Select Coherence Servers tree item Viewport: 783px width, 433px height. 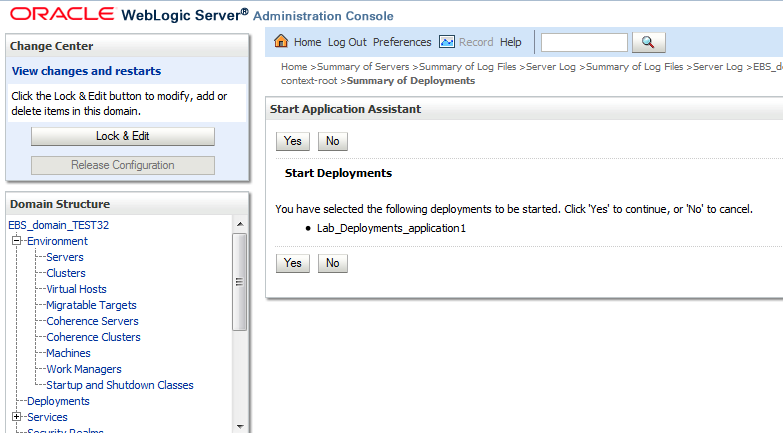92,321
